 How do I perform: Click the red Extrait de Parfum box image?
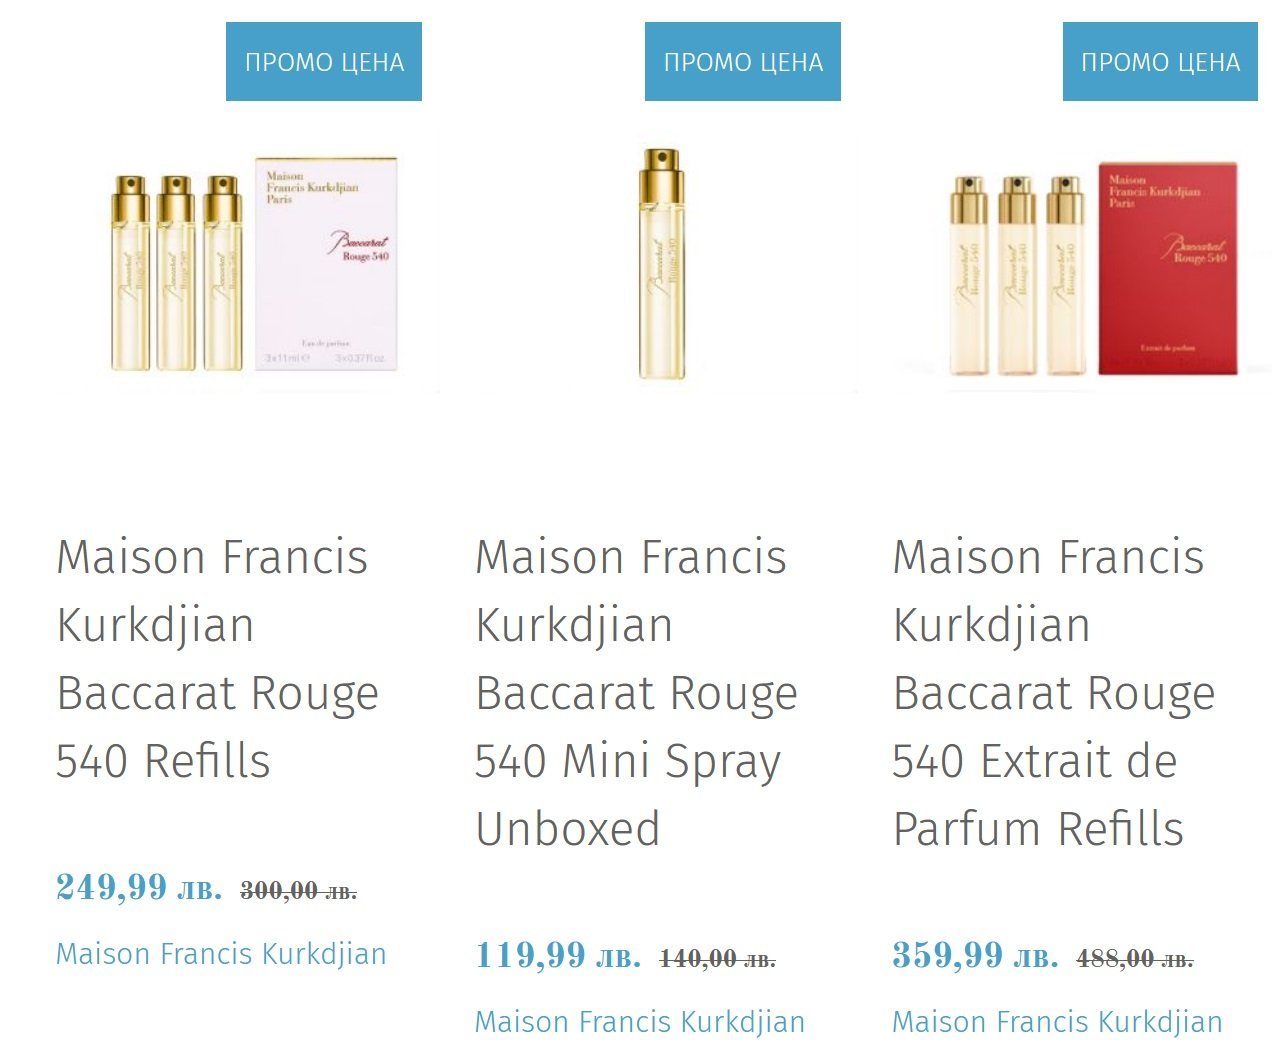point(1167,268)
